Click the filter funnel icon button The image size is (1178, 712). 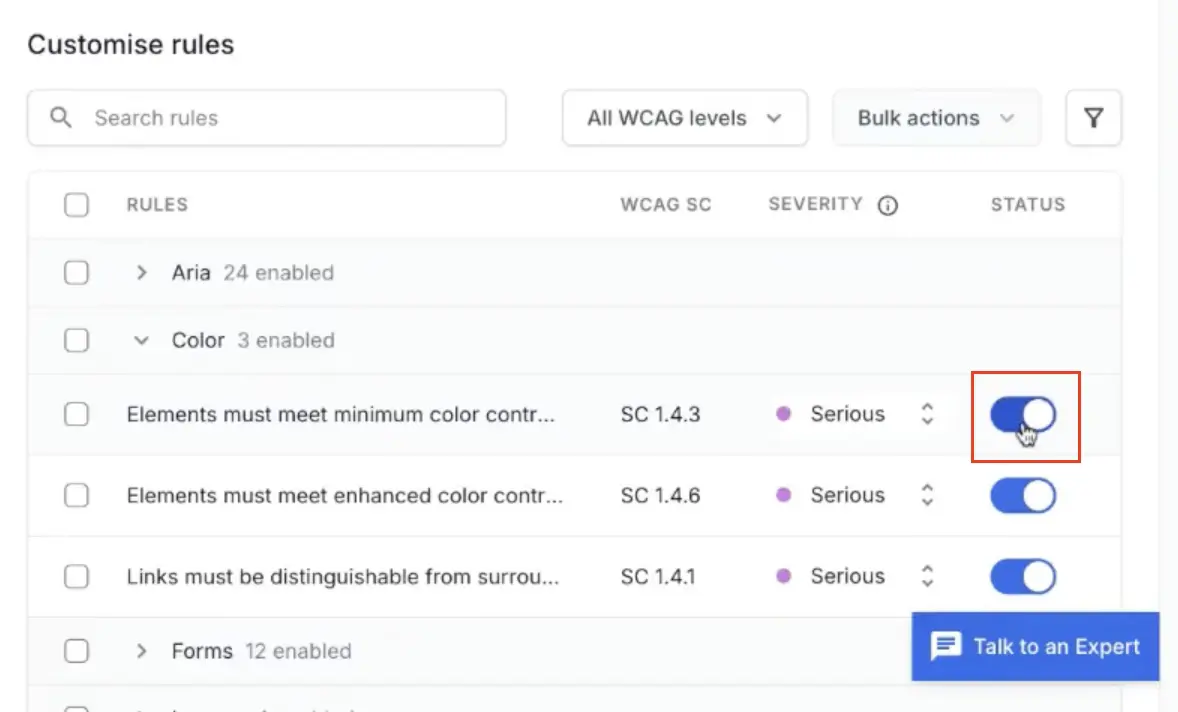(1093, 118)
